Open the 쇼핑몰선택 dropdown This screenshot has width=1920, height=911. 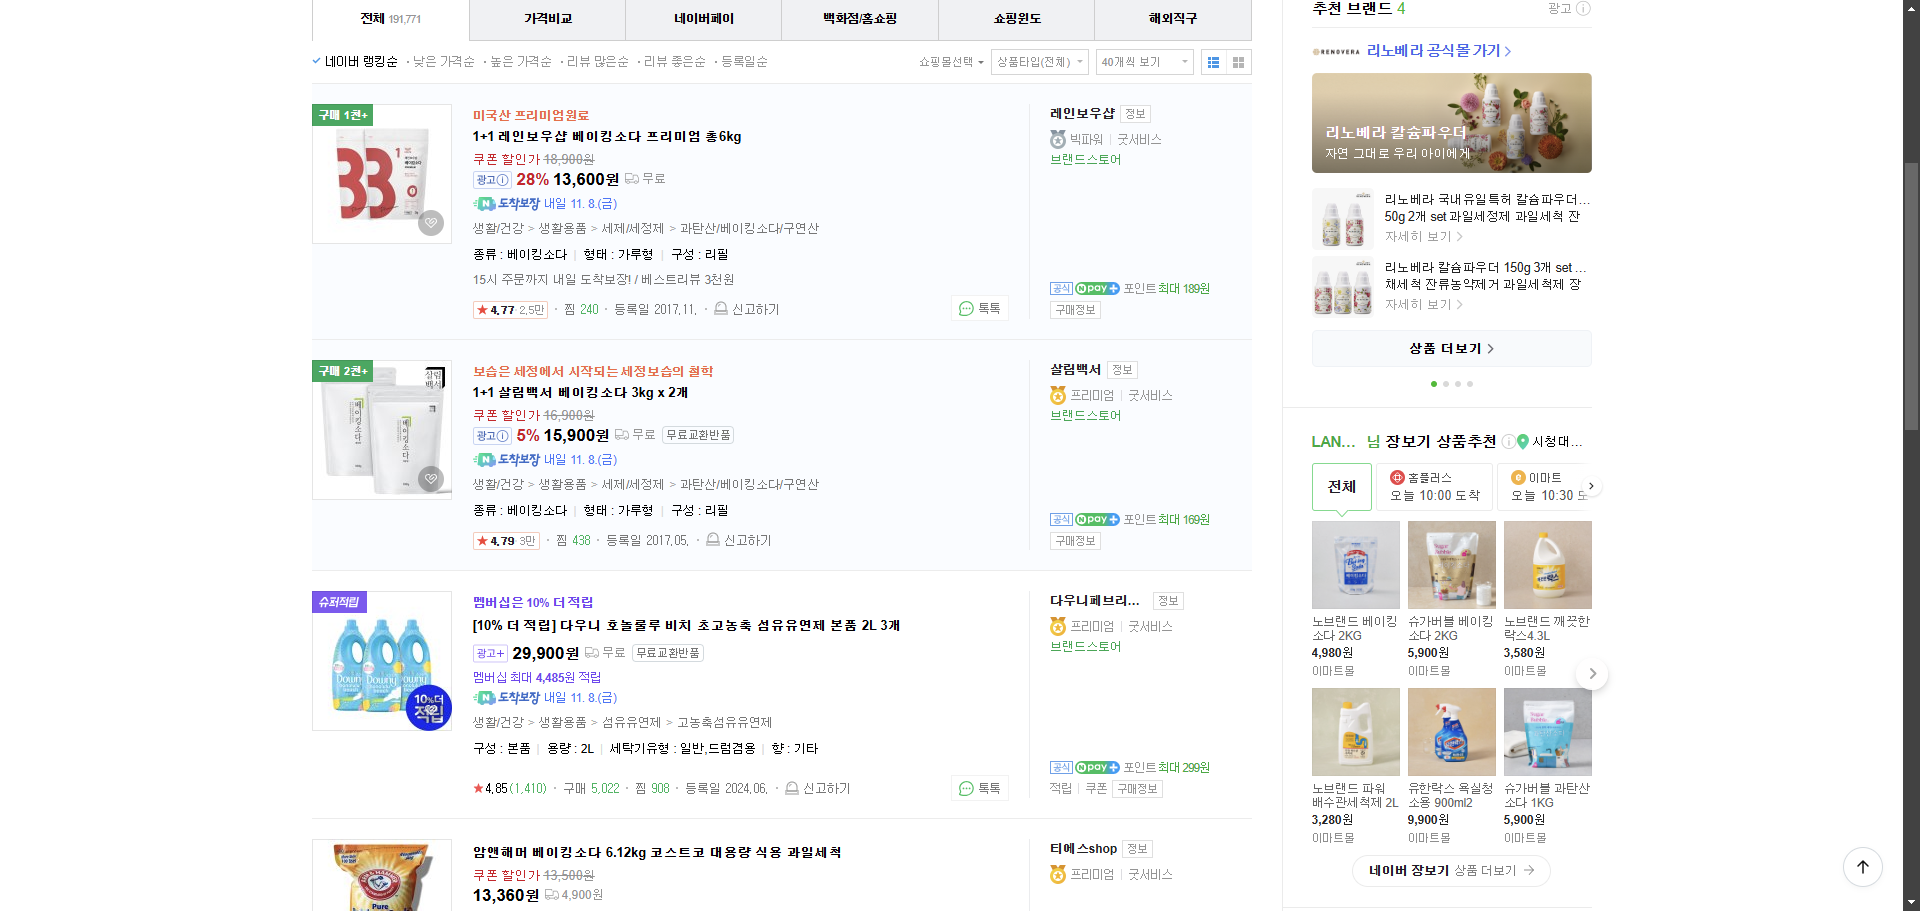[950, 61]
